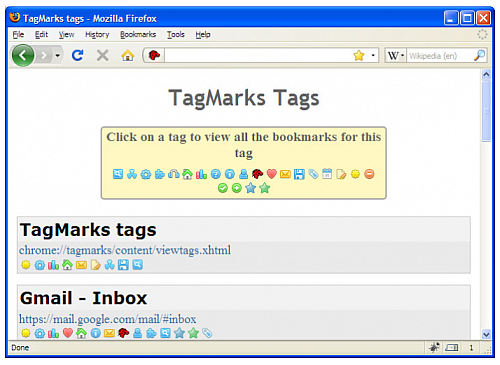The width and height of the screenshot is (500, 365).
Task: Select the headphones tag in the yellow tag box
Action: (174, 174)
